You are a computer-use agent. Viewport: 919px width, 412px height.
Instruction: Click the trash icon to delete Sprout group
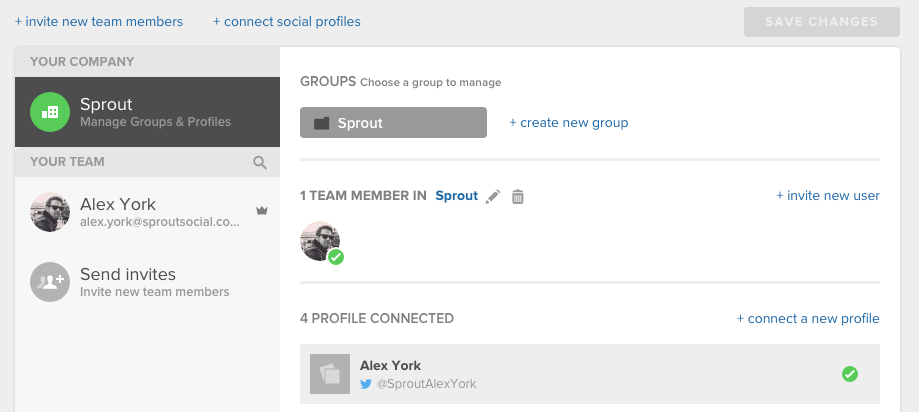pyautogui.click(x=518, y=196)
